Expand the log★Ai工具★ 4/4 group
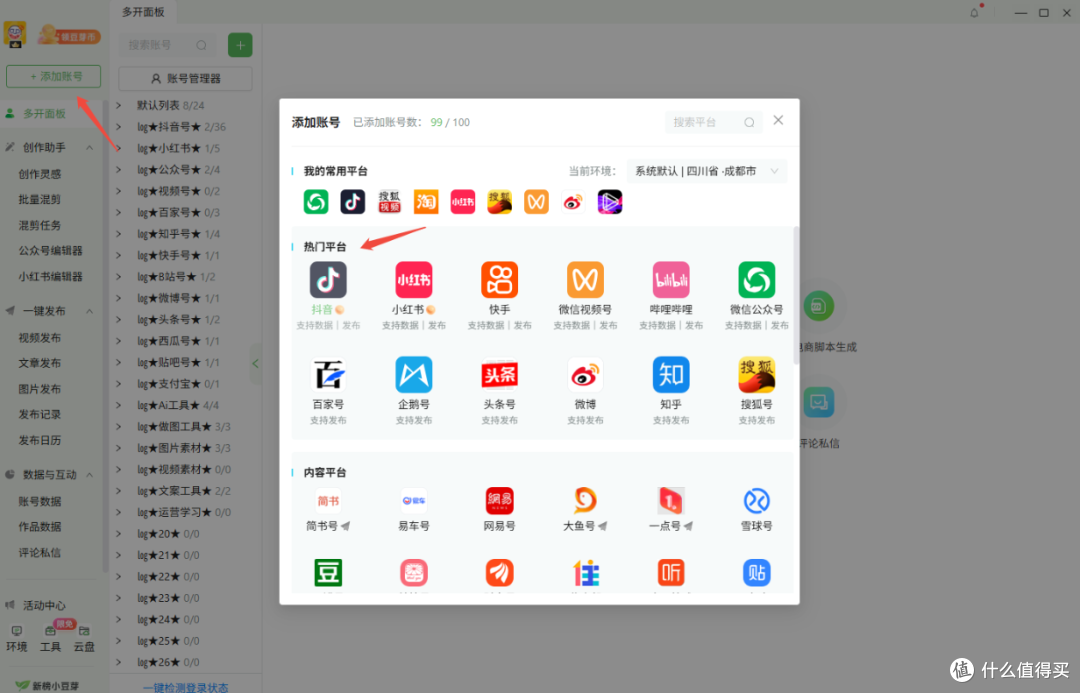The image size is (1080, 693). pos(118,405)
